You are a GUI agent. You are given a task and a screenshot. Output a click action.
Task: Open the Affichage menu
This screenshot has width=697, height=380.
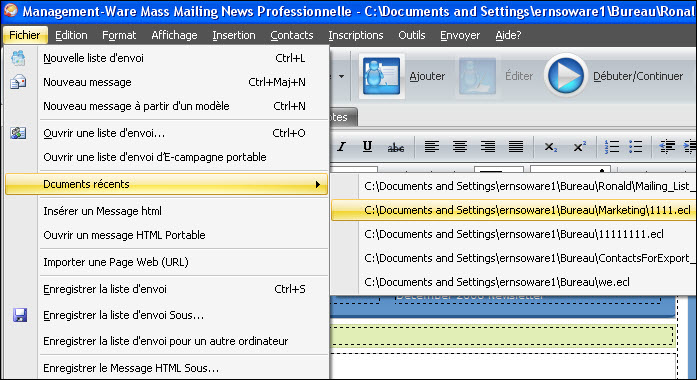[x=174, y=35]
